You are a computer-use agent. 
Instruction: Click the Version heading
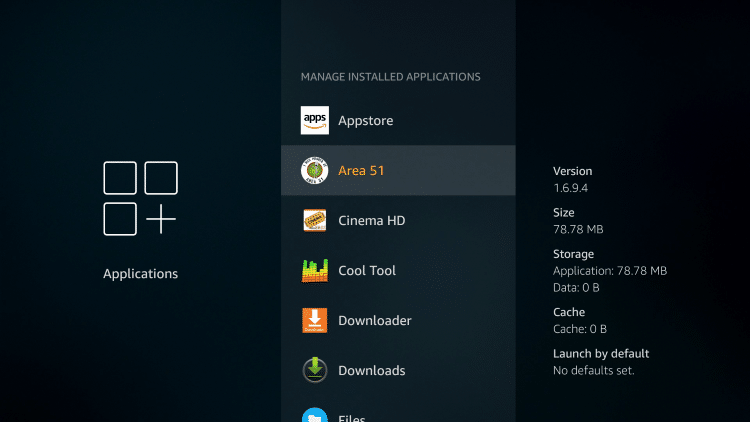(573, 171)
